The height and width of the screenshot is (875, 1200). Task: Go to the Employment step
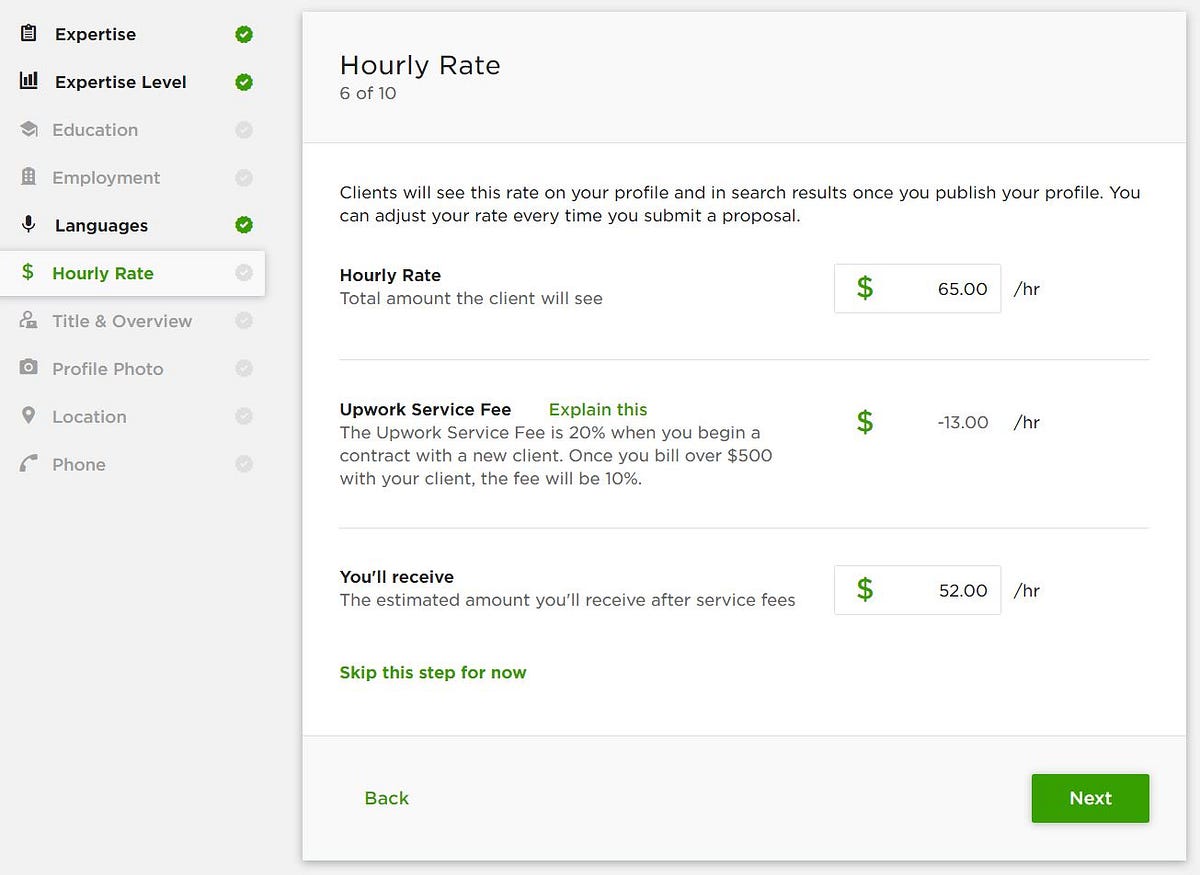click(106, 178)
